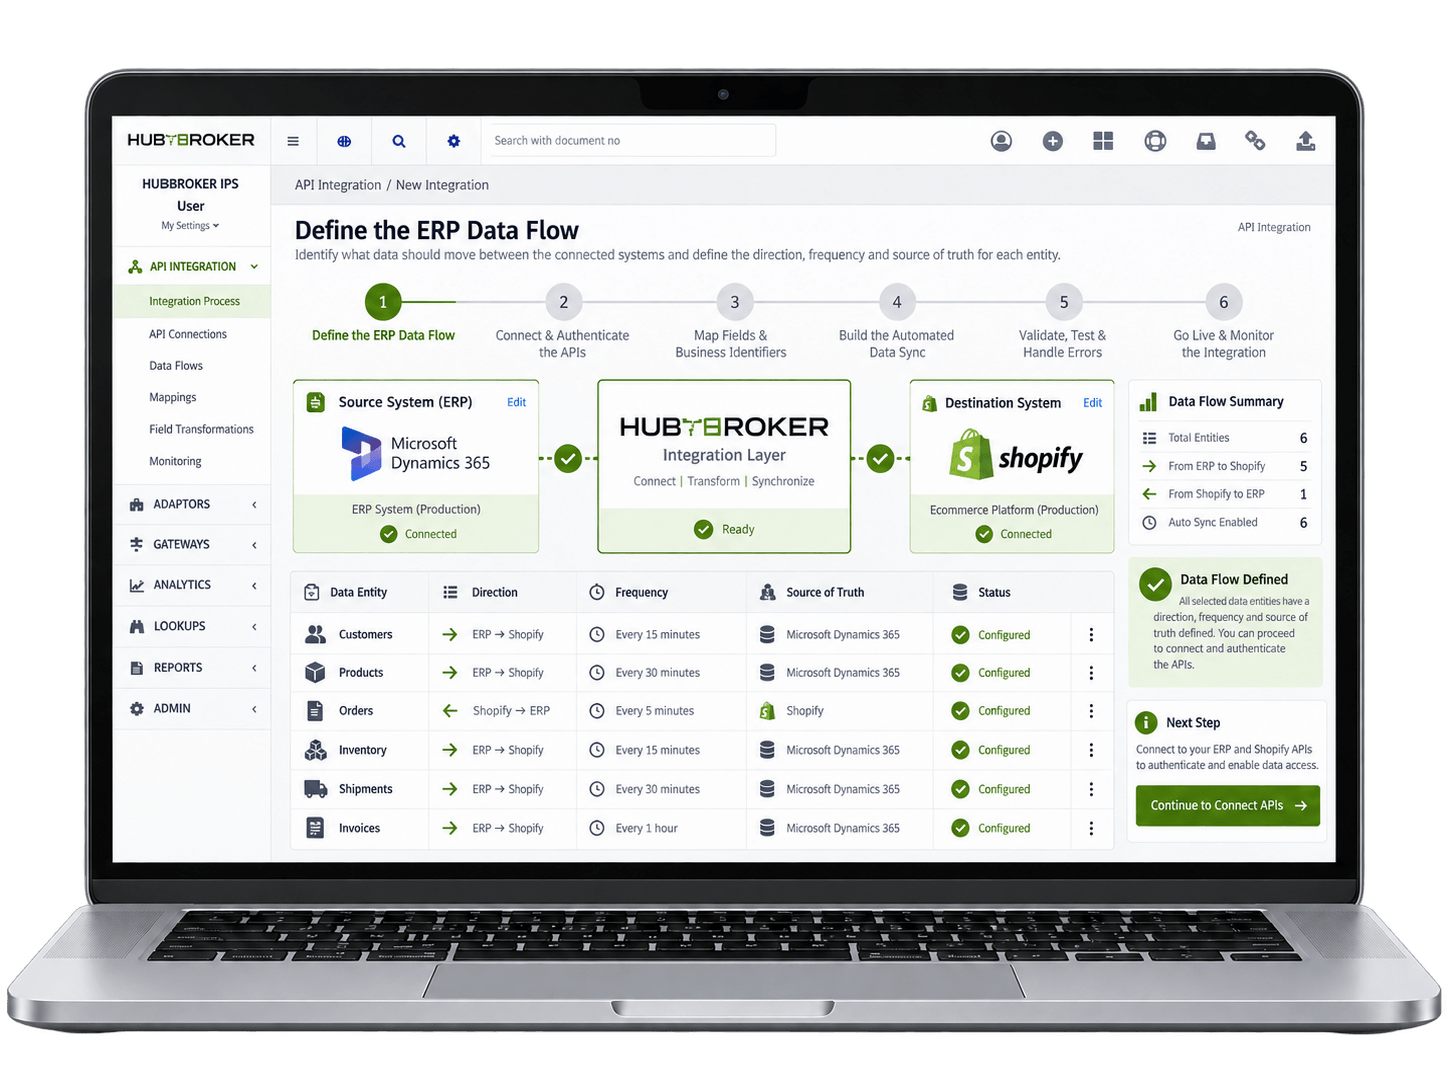Open kebab menu for Inventory row

pos(1091,750)
